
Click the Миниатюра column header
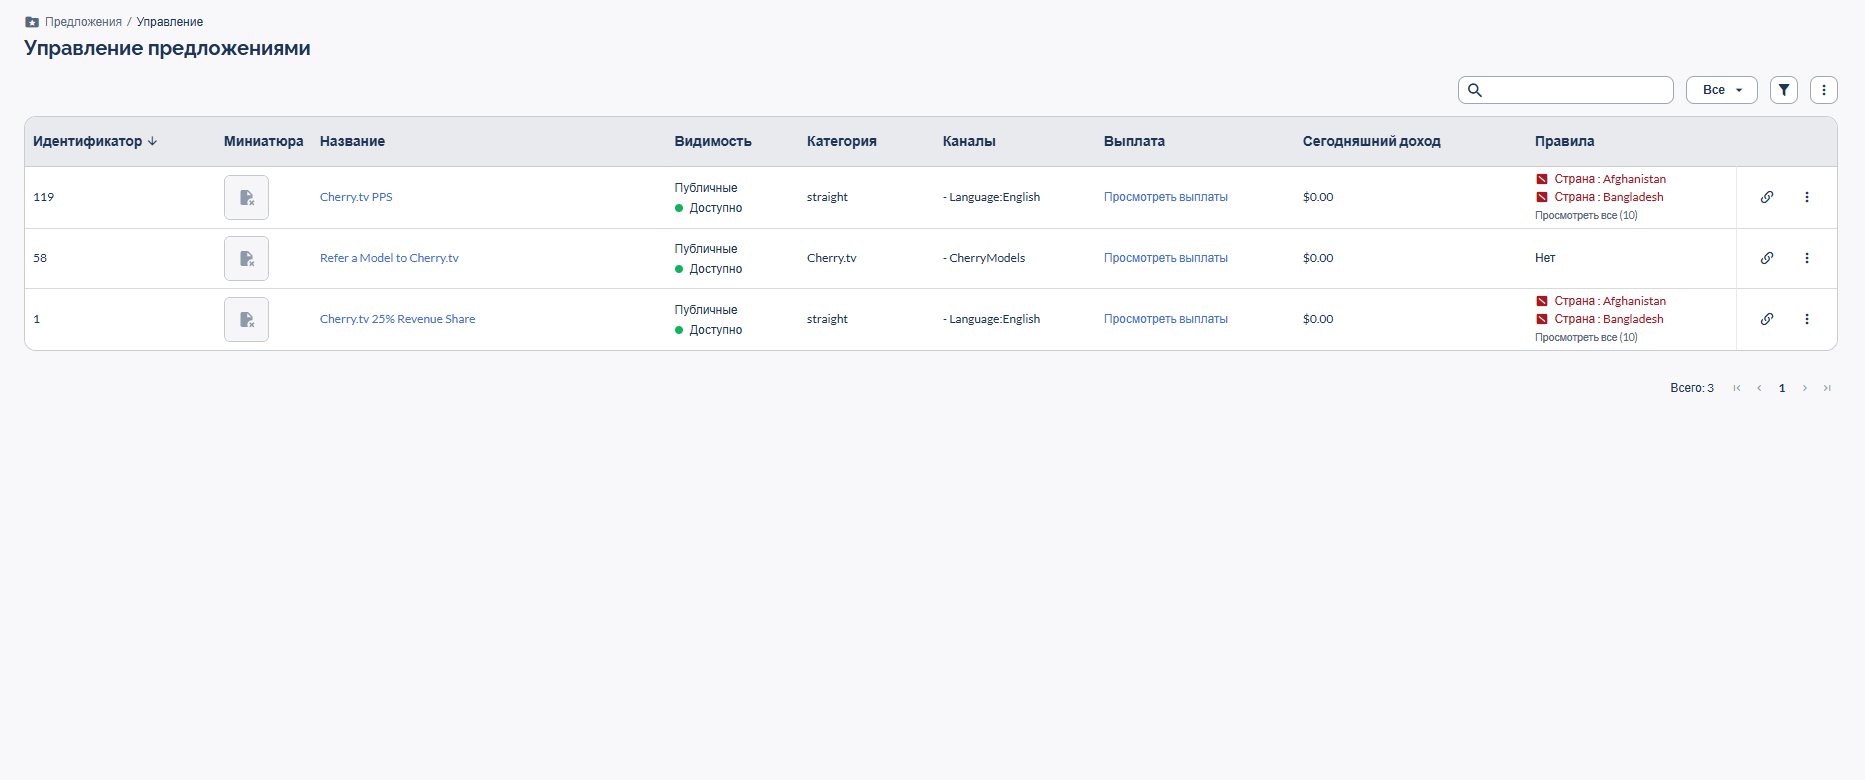(264, 141)
